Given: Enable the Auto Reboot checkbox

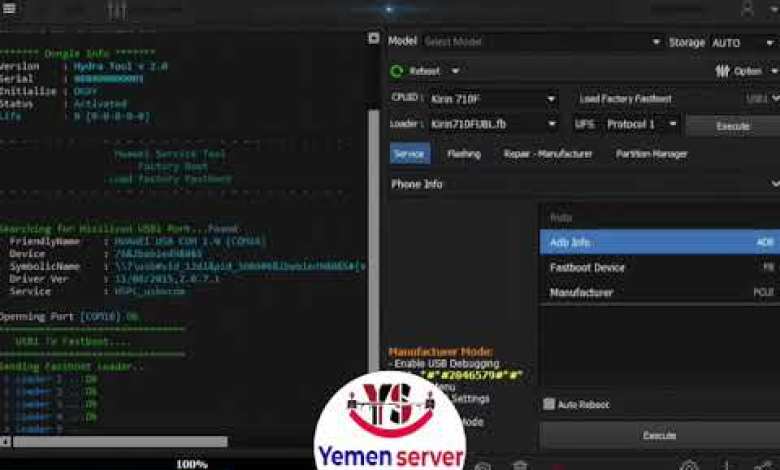Looking at the screenshot, I should click(548, 404).
